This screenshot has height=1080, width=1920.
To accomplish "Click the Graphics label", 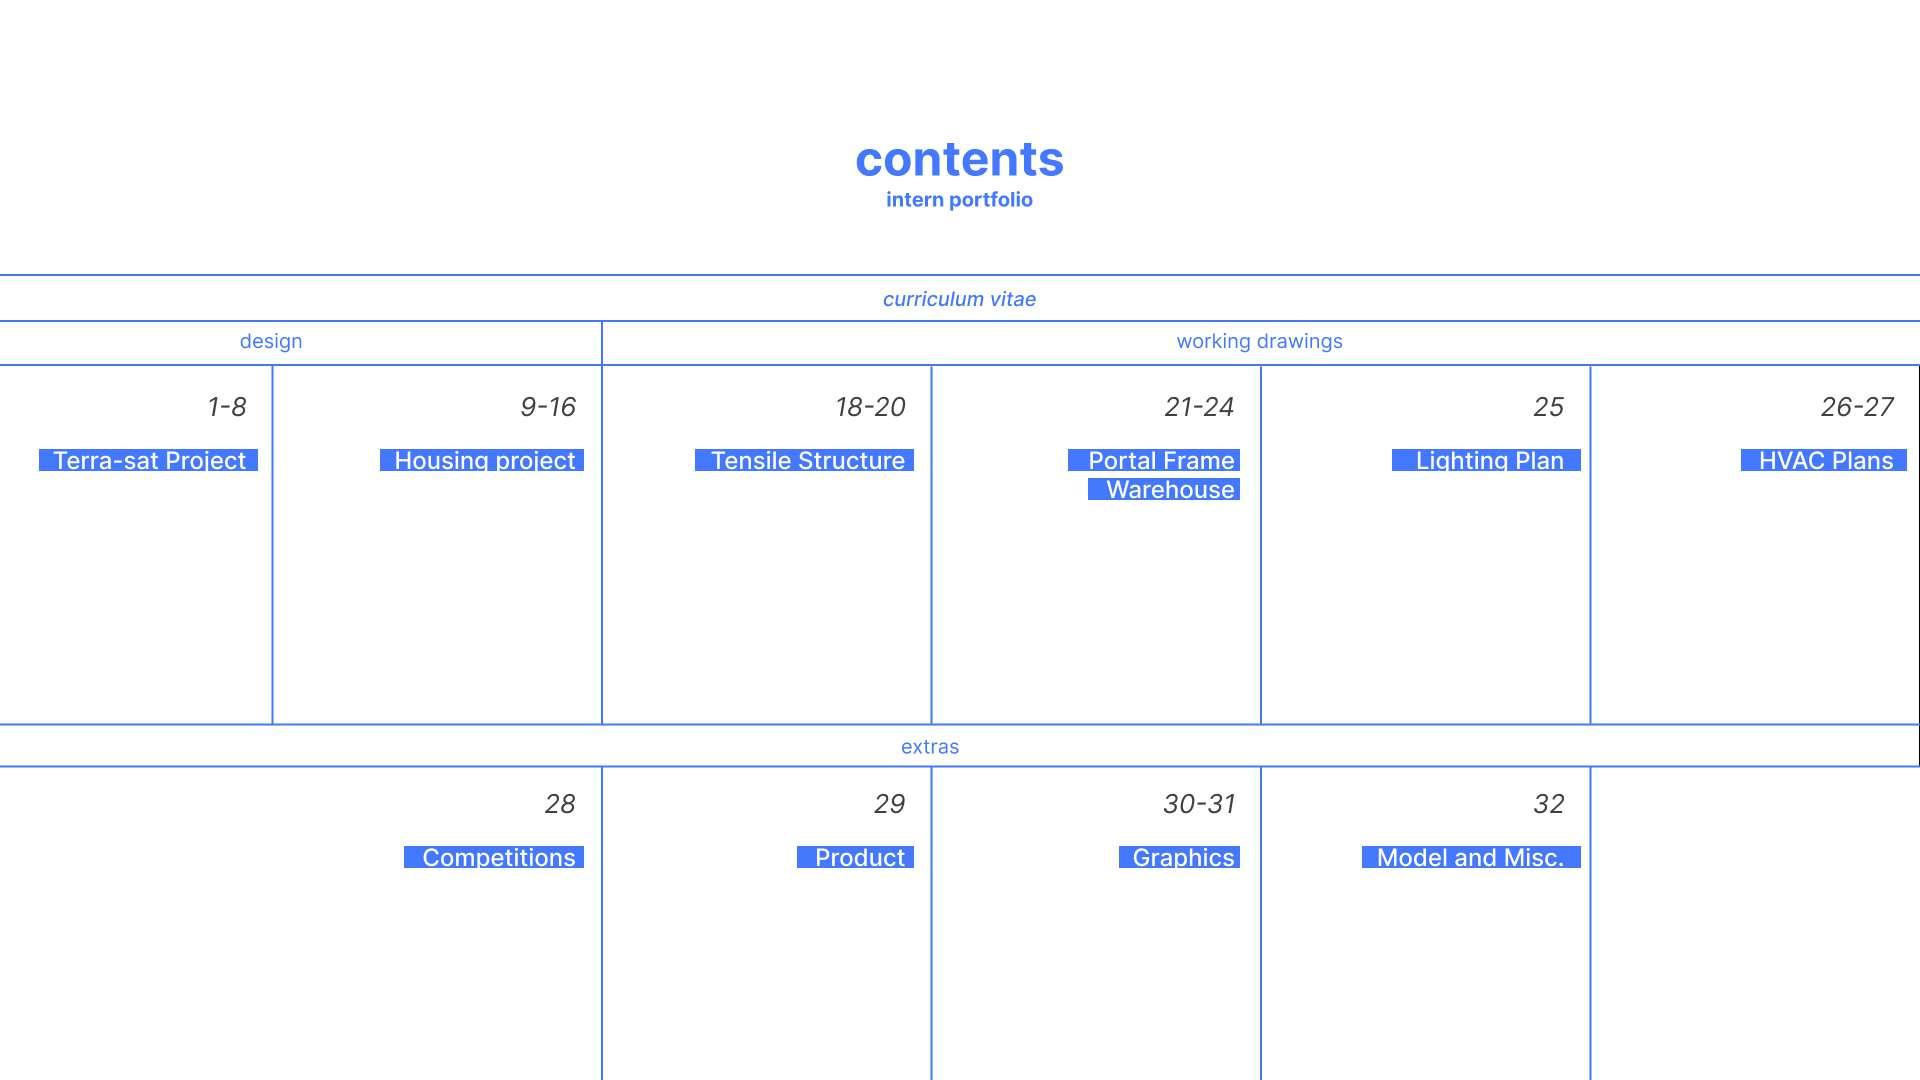I will pos(1181,857).
